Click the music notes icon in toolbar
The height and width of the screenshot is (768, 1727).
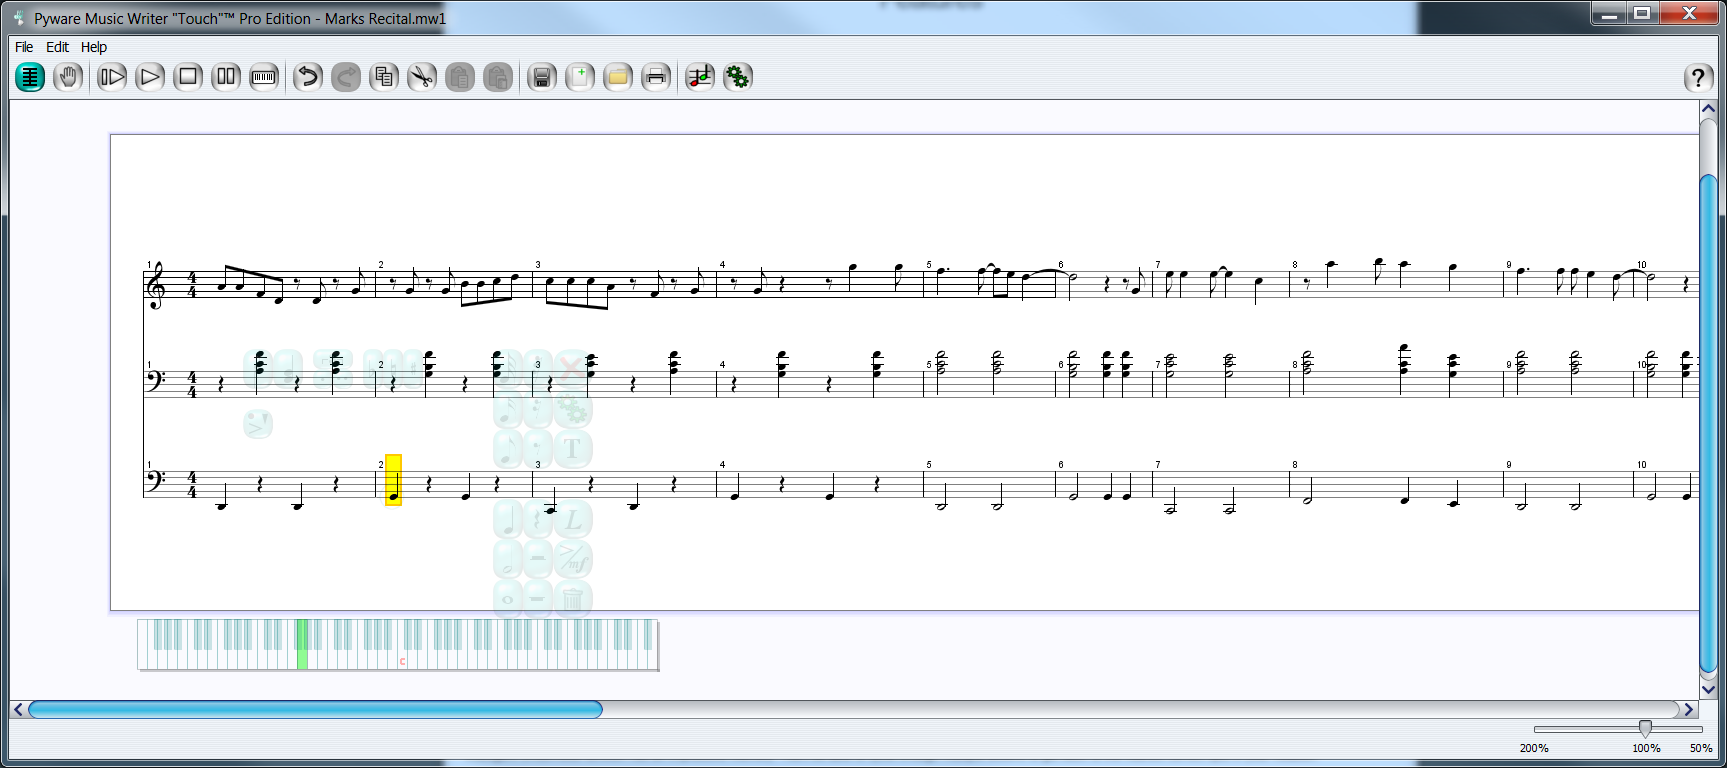[700, 77]
